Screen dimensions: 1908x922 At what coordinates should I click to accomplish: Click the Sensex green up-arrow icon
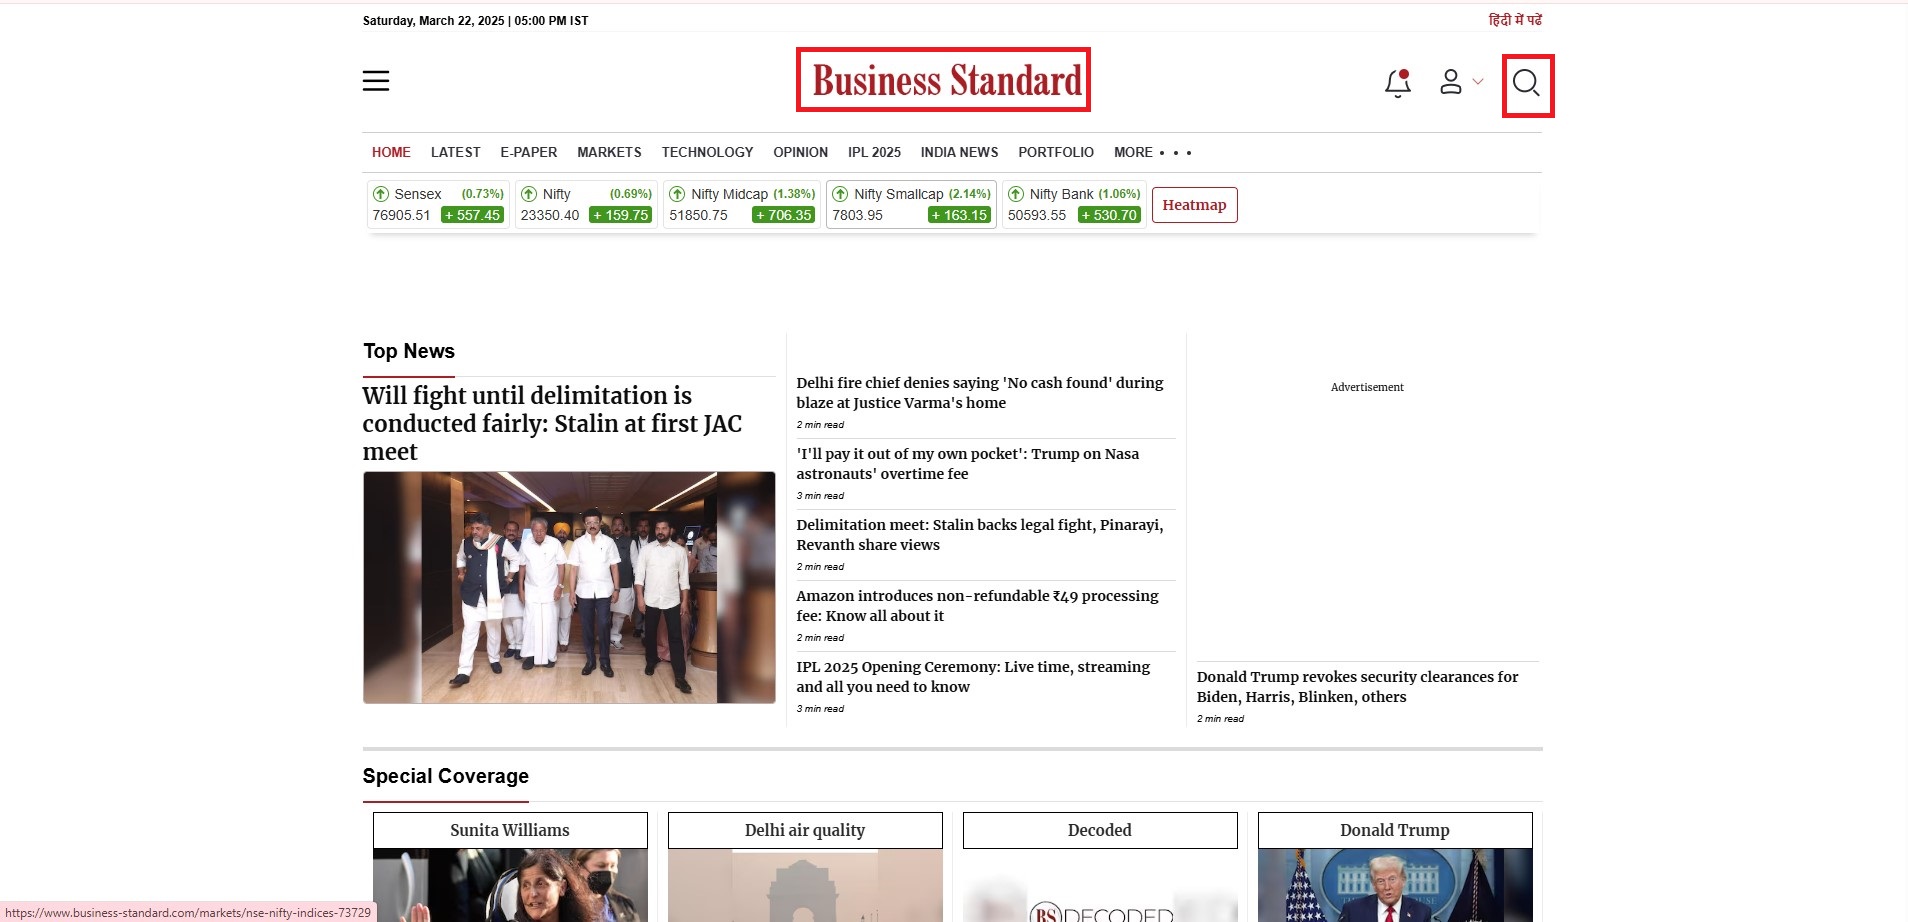click(x=381, y=194)
